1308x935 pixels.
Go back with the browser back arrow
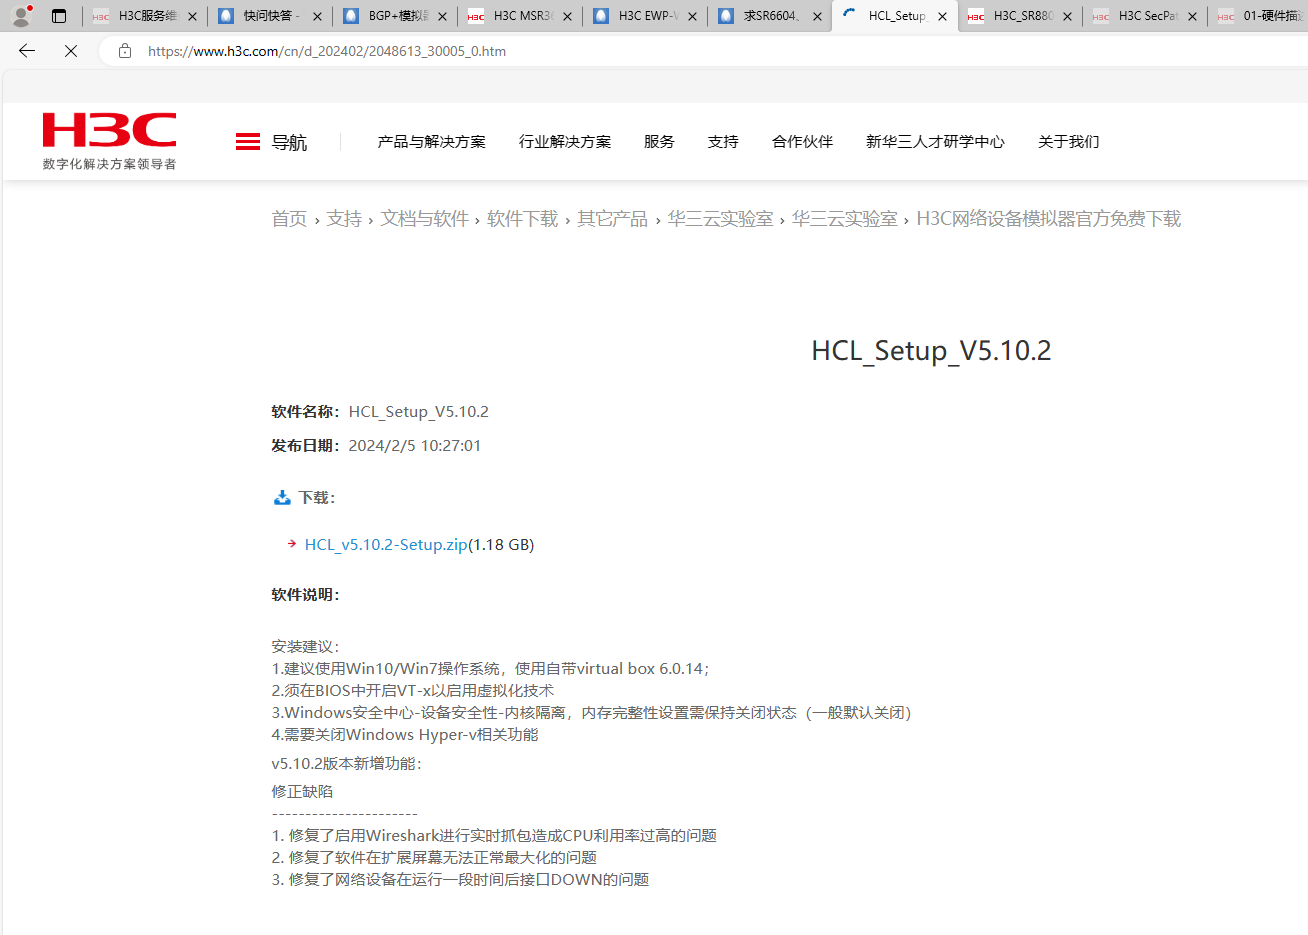tap(27, 51)
